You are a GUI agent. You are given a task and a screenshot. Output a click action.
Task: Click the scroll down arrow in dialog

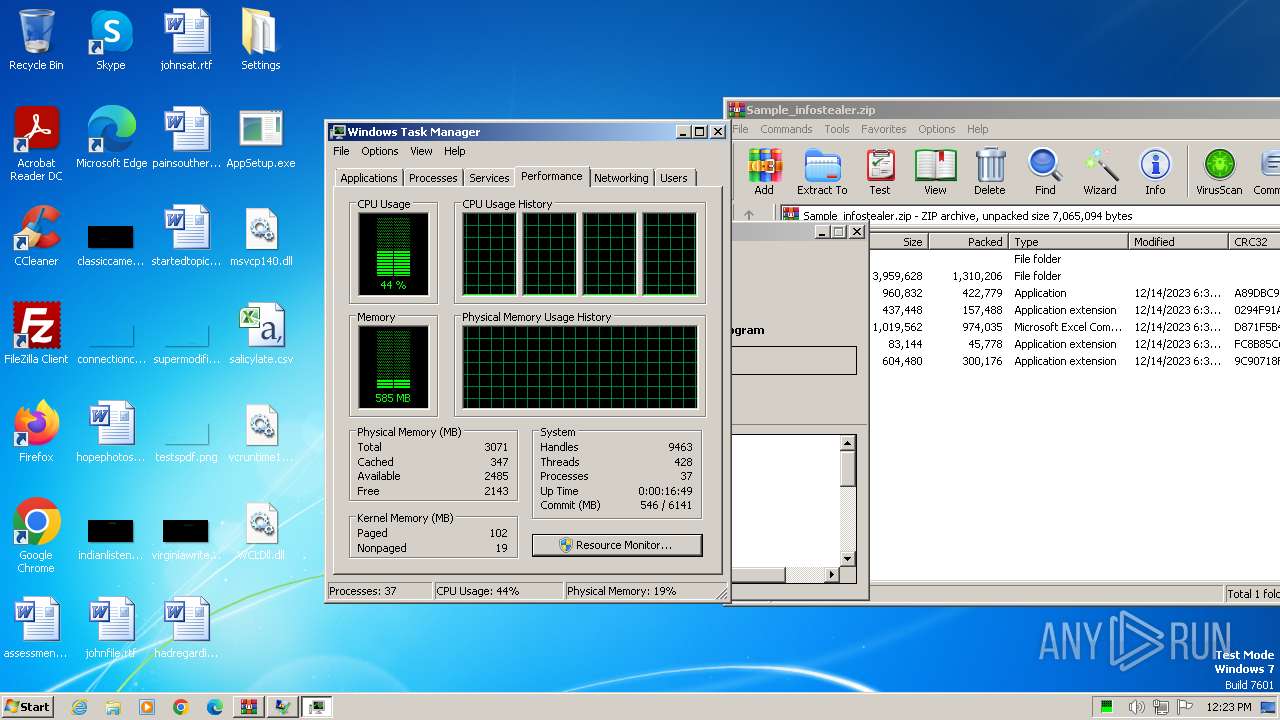coord(848,559)
